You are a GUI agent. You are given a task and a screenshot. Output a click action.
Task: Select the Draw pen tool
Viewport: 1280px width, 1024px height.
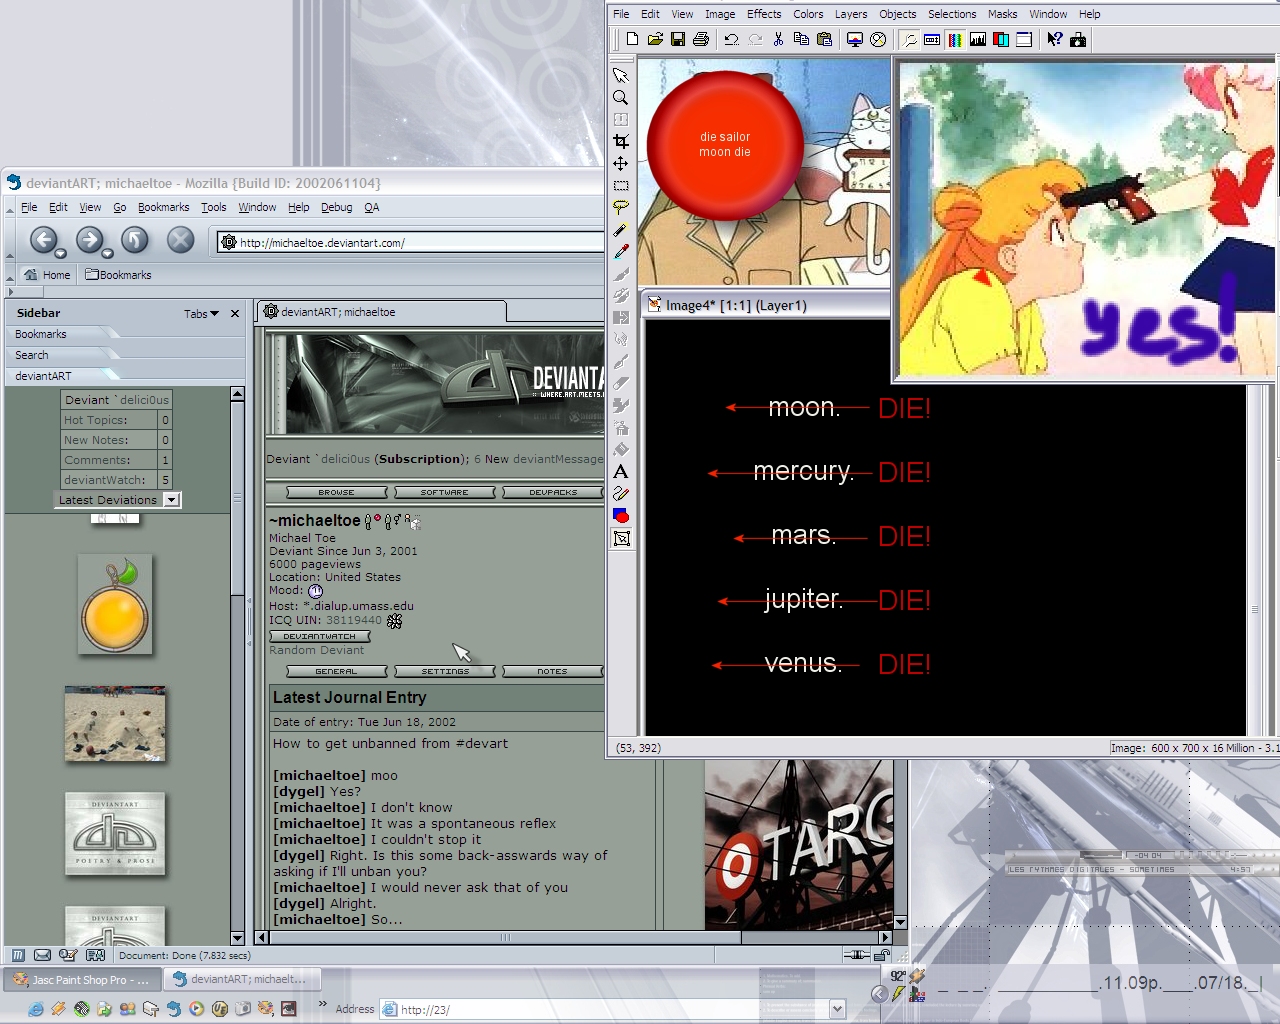[621, 494]
